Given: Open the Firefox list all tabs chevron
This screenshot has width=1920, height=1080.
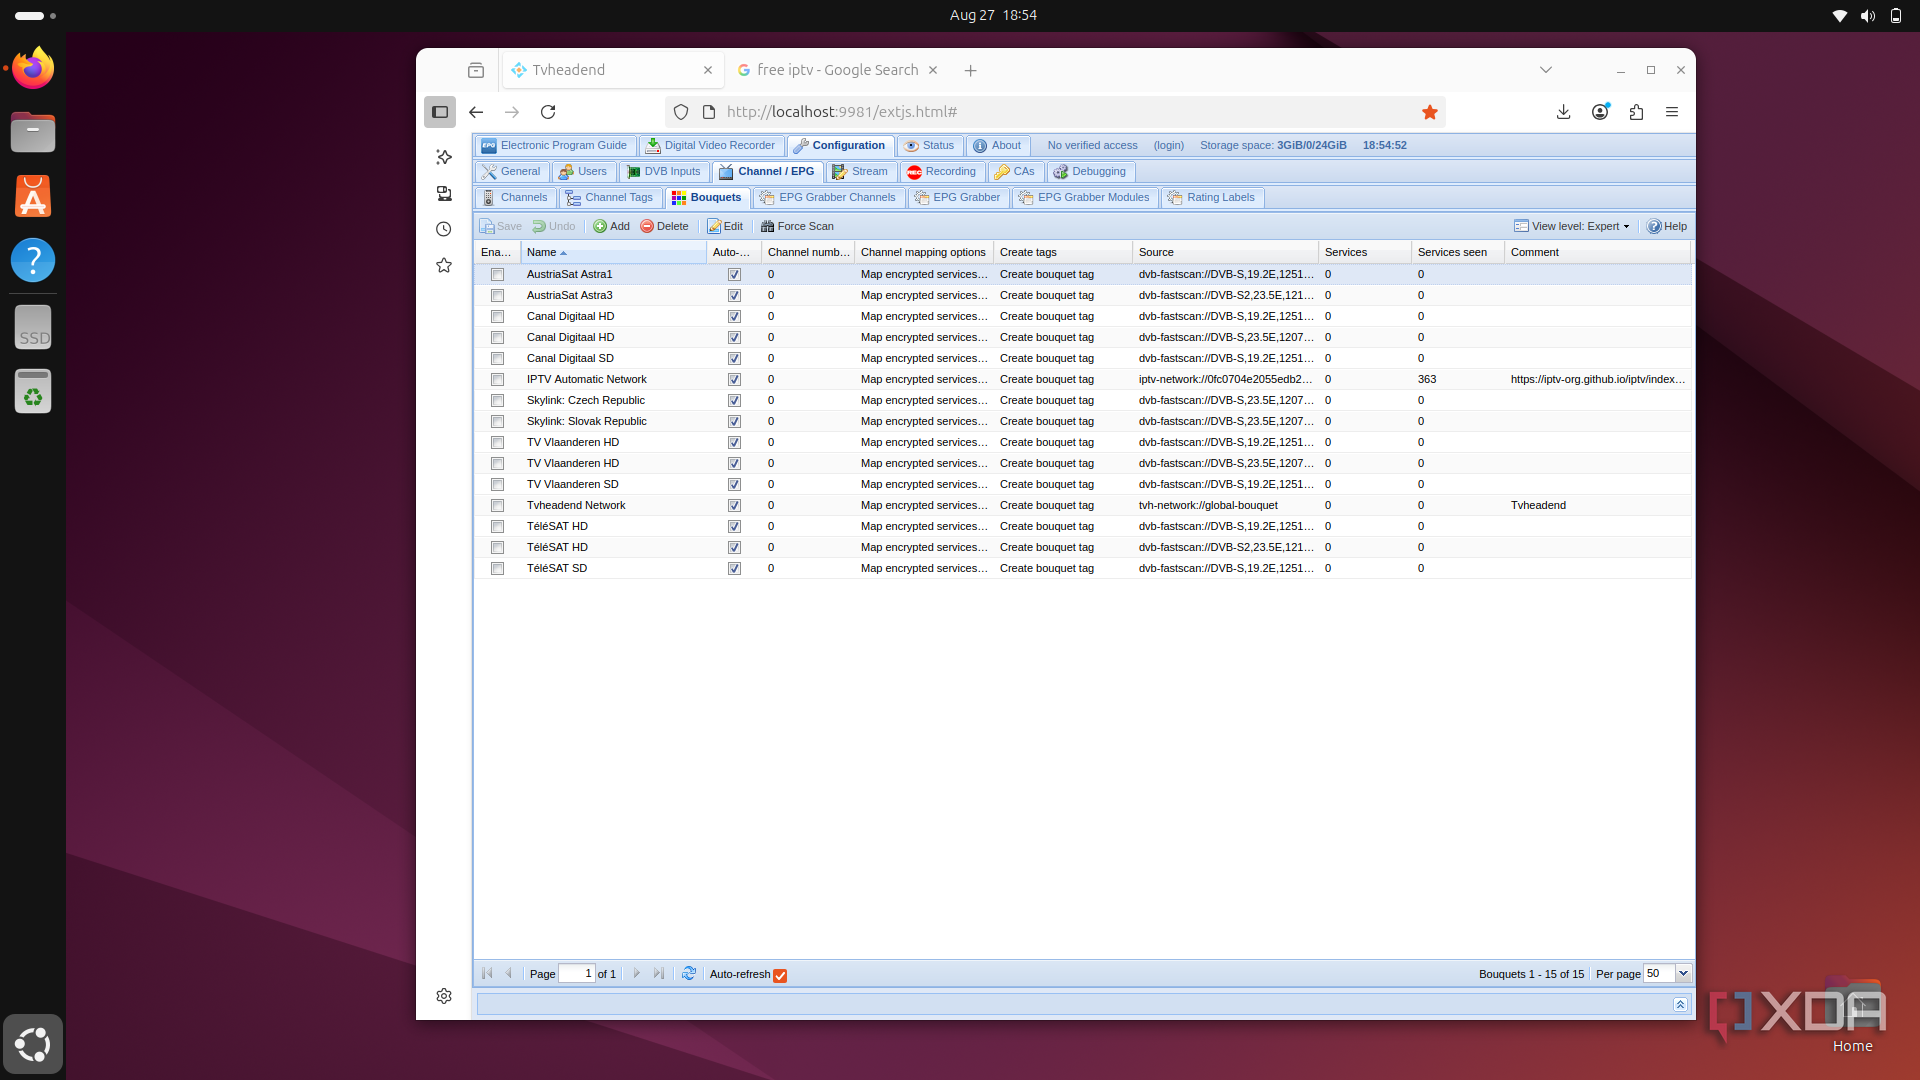Looking at the screenshot, I should (1546, 70).
